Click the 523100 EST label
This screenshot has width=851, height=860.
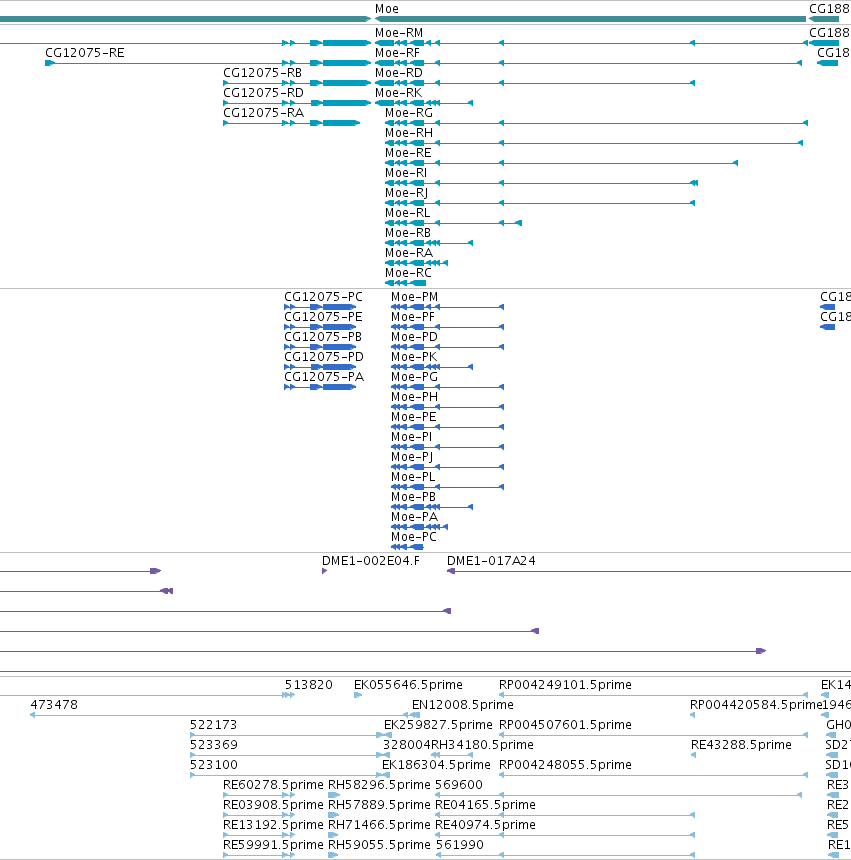tap(214, 765)
